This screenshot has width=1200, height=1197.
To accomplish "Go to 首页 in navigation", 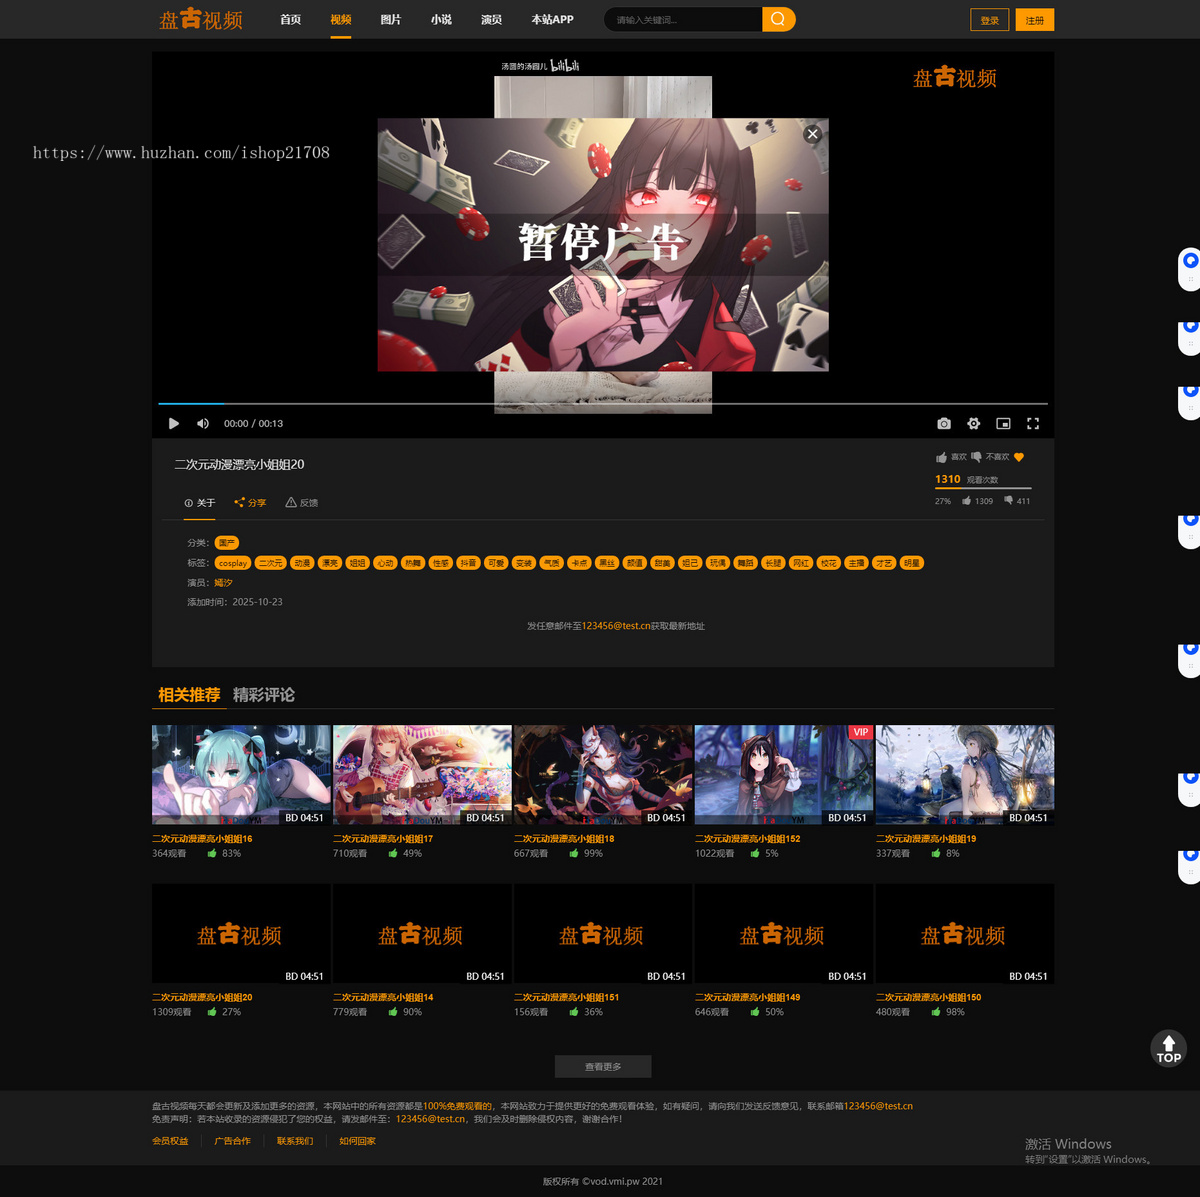I will coord(291,19).
